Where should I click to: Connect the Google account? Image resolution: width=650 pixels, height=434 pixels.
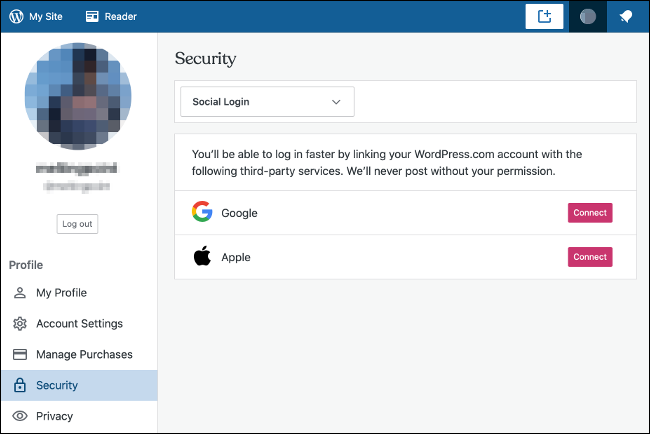(589, 213)
